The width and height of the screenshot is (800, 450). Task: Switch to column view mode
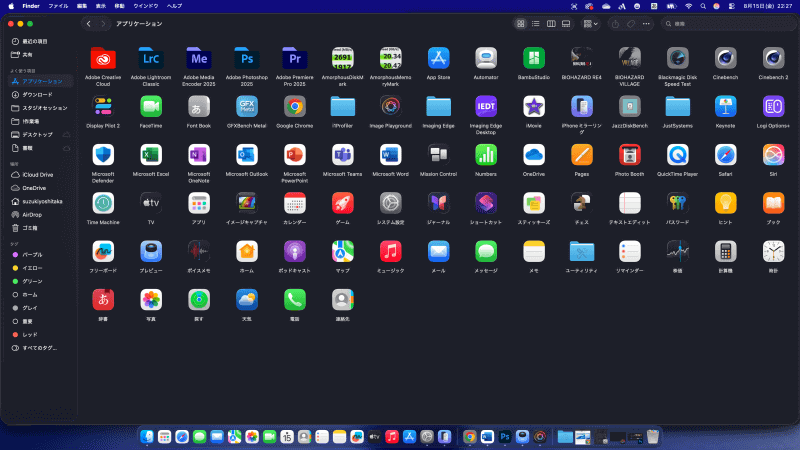[x=551, y=24]
